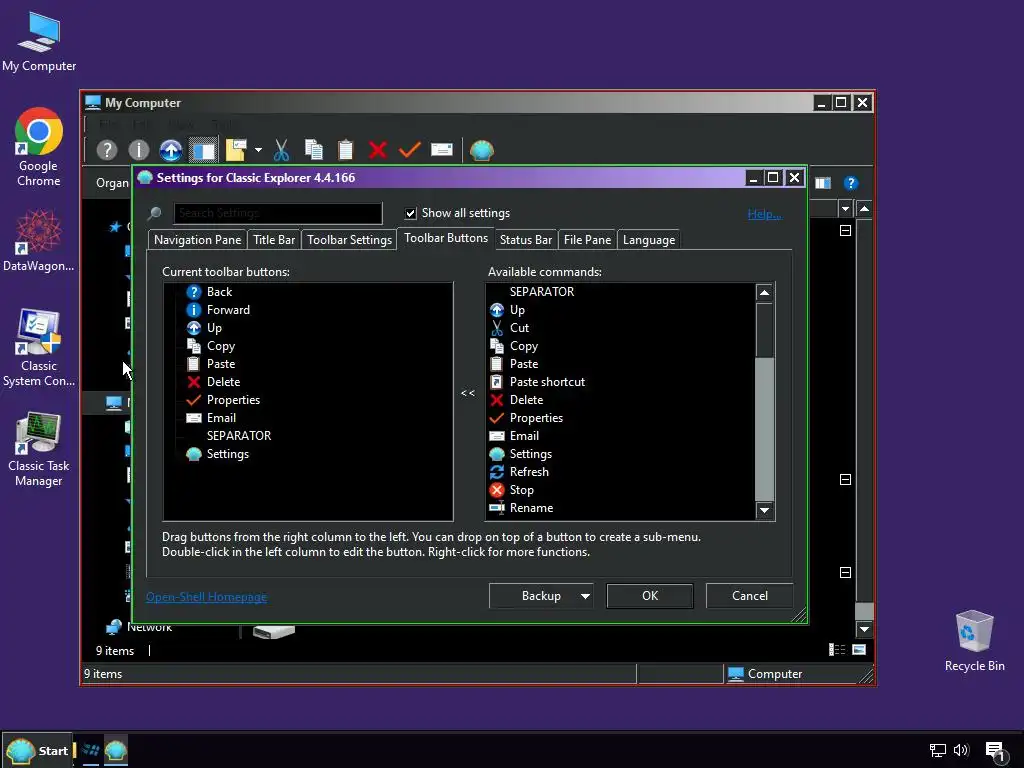Click the Classic Task Manager desktop icon
Screen dimensions: 1024x768
[39, 450]
